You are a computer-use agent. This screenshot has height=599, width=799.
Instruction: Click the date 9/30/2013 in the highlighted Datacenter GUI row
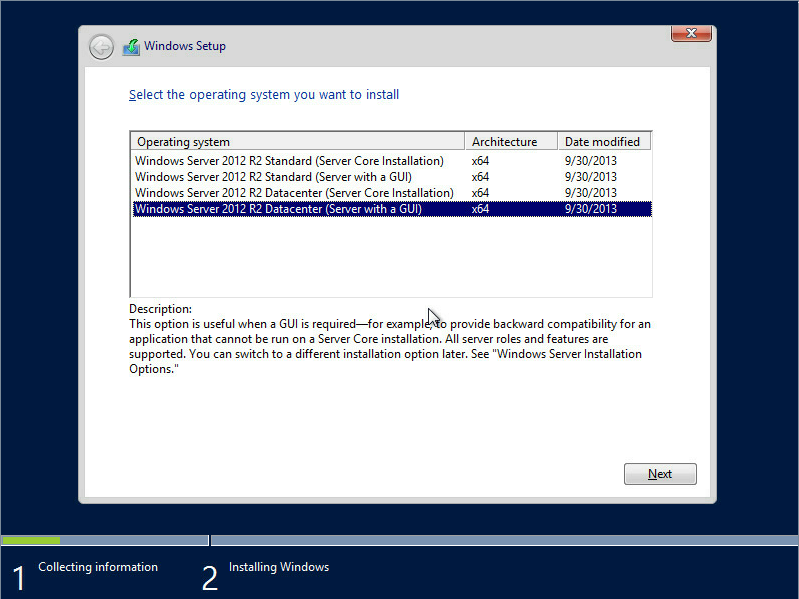point(591,209)
